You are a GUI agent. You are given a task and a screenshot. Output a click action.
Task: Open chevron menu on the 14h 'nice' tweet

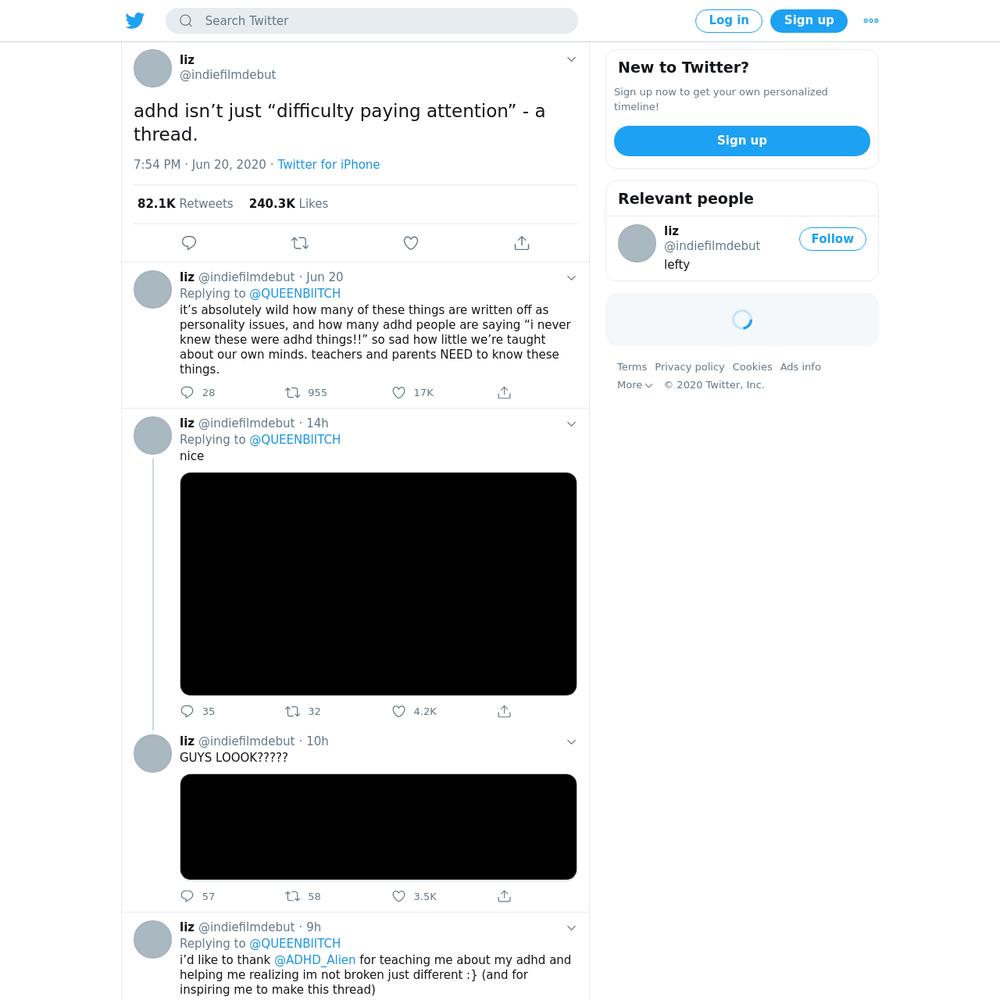571,424
